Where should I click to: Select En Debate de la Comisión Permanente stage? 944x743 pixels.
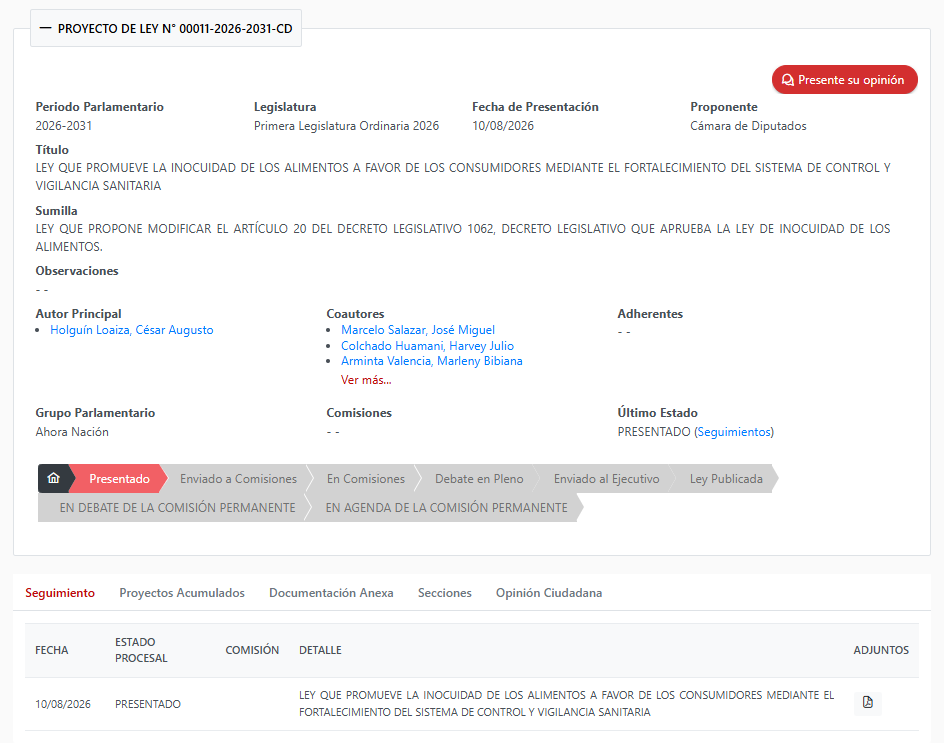click(x=177, y=508)
